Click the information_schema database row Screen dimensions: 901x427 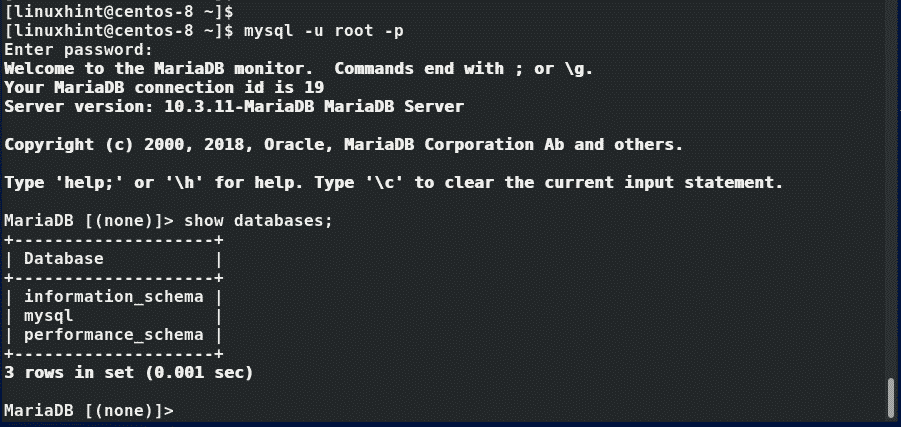pos(113,297)
